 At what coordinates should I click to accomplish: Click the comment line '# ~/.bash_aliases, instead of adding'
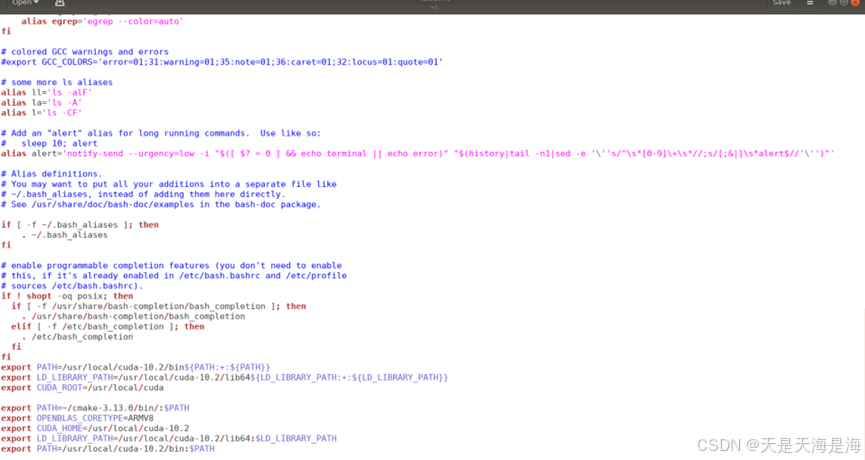coord(143,194)
